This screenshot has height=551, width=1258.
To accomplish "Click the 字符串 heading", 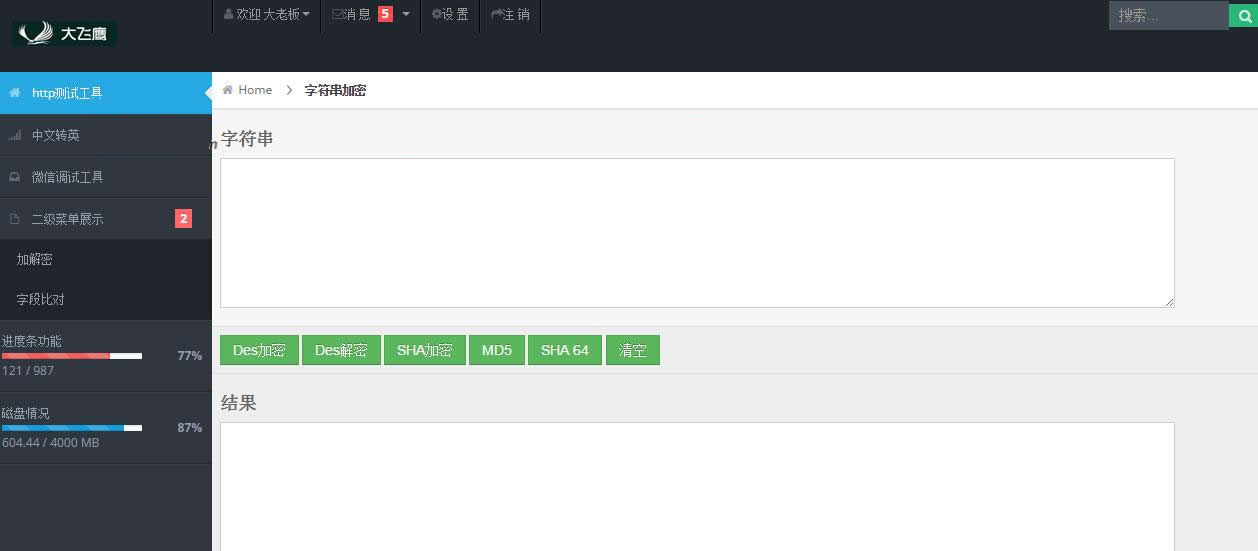I will tap(247, 139).
